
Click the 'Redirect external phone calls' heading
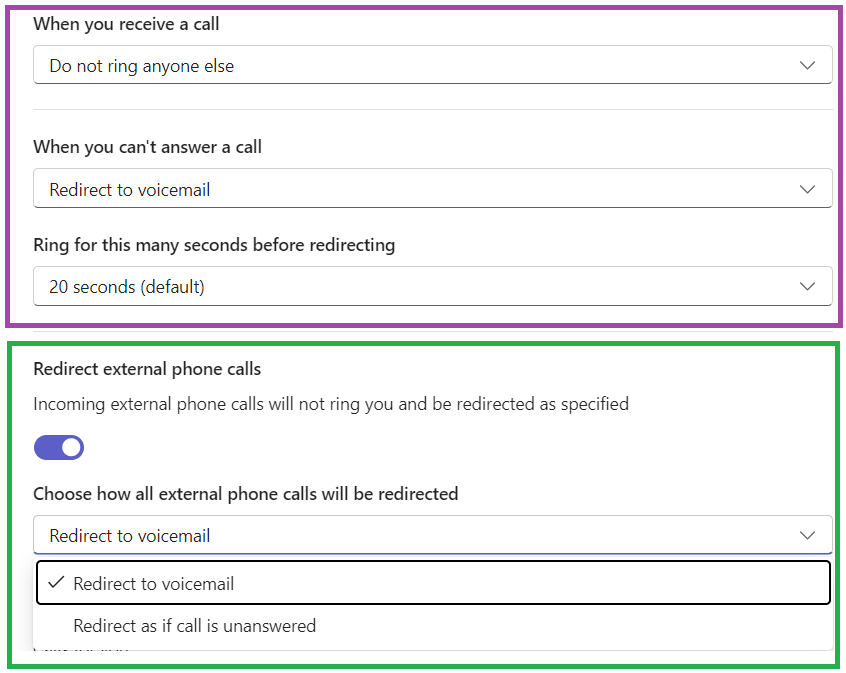click(x=147, y=369)
